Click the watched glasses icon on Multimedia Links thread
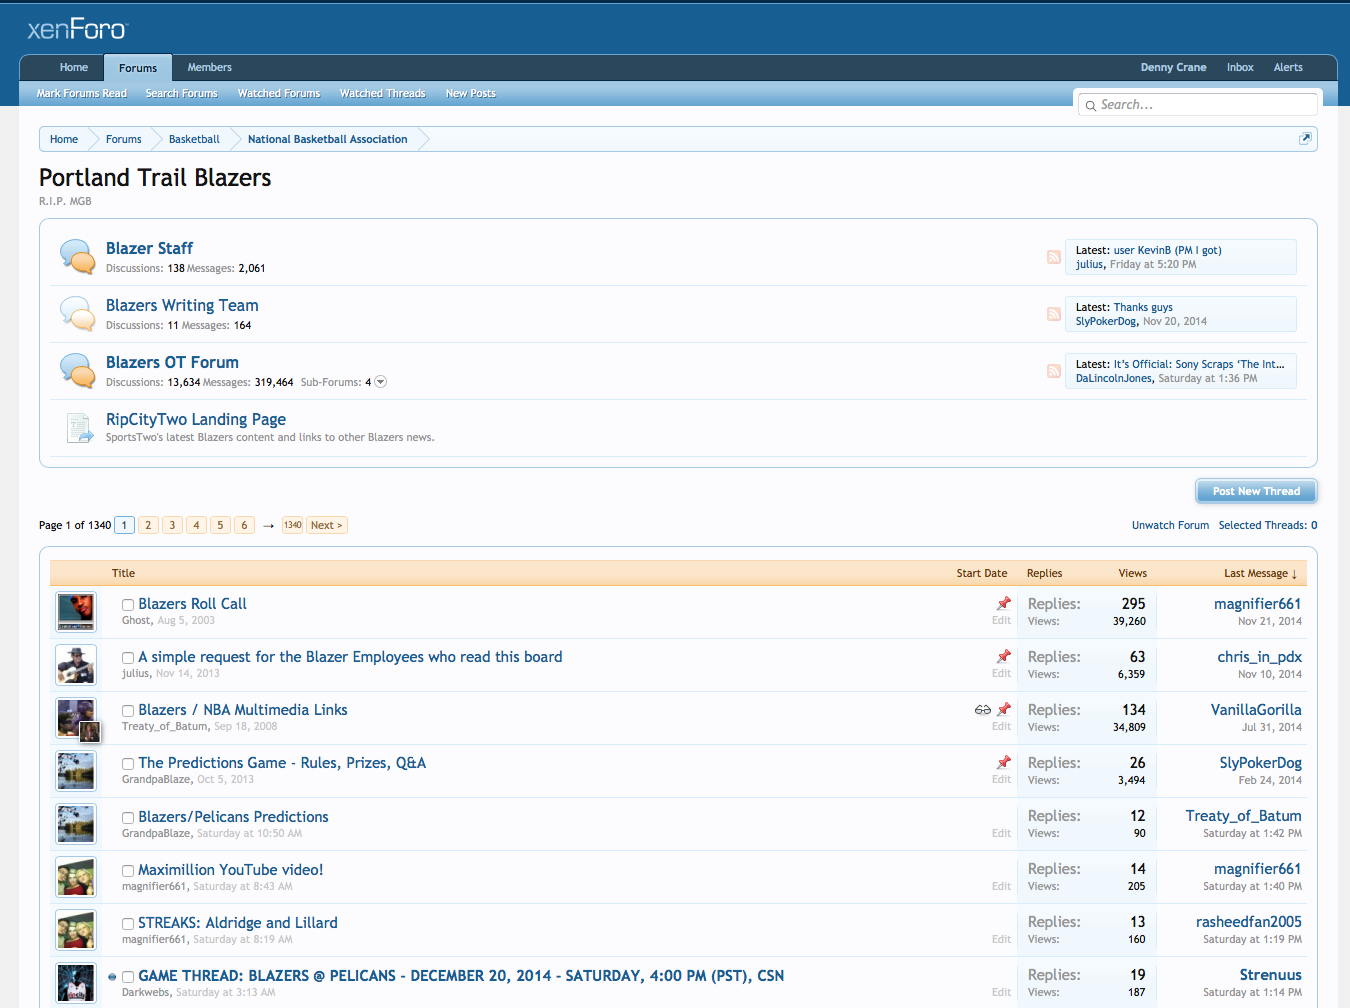The height and width of the screenshot is (1008, 1350). pyautogui.click(x=982, y=710)
